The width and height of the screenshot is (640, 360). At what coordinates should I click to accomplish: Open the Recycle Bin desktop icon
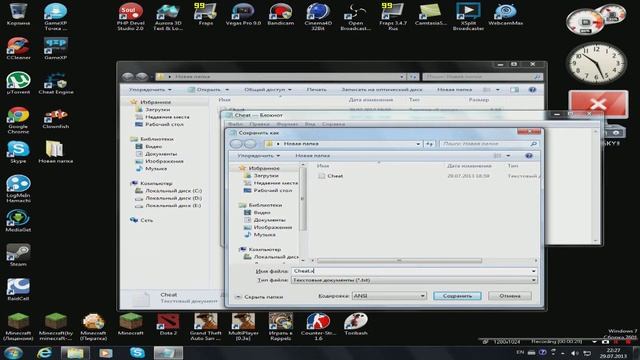point(18,14)
